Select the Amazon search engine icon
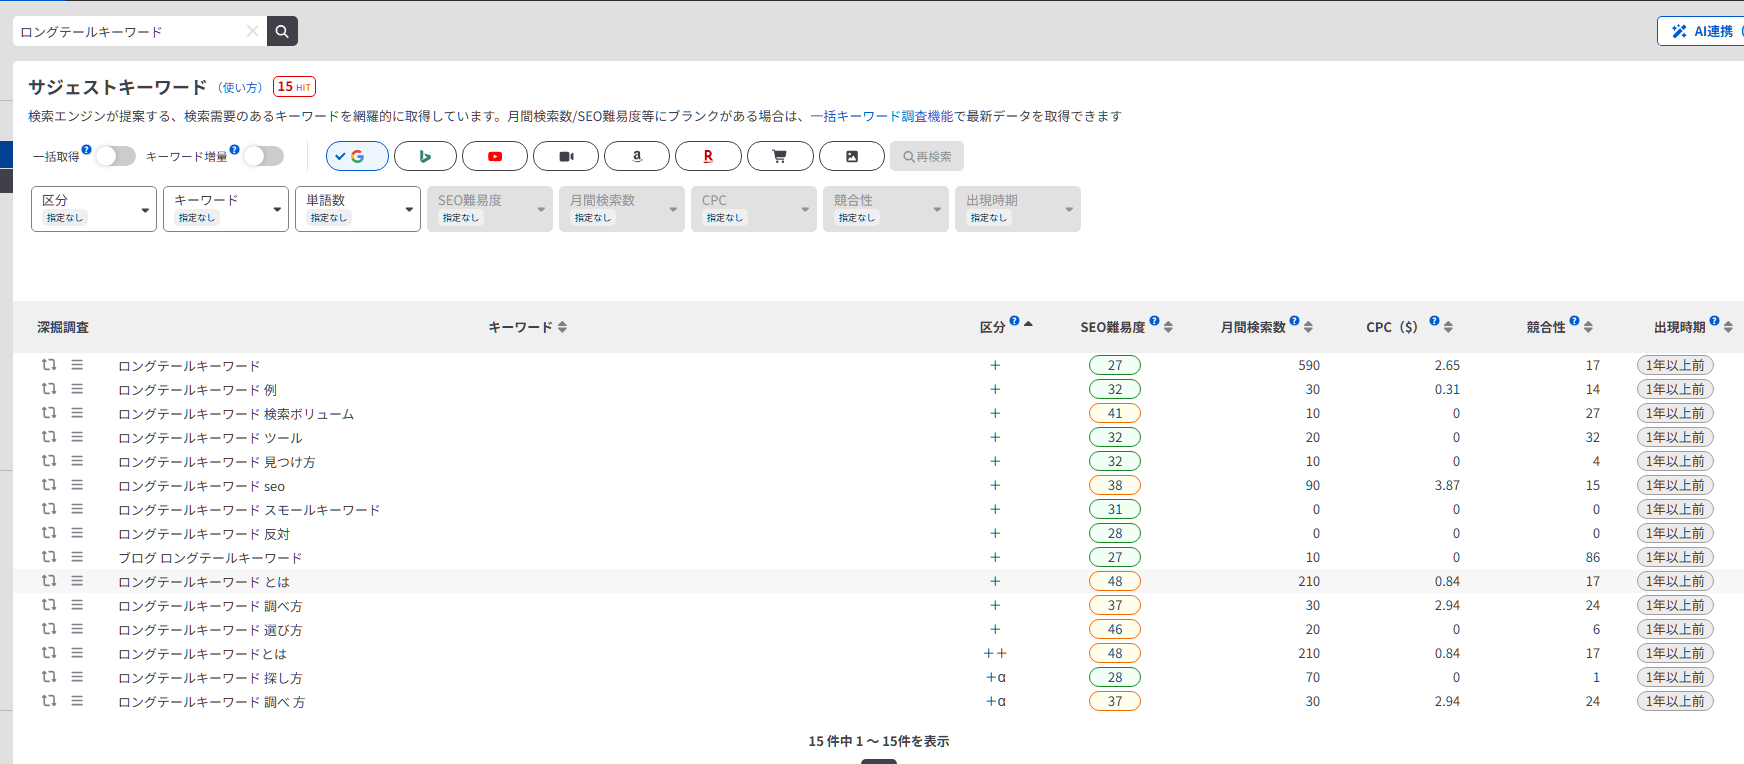Image resolution: width=1744 pixels, height=764 pixels. [637, 156]
